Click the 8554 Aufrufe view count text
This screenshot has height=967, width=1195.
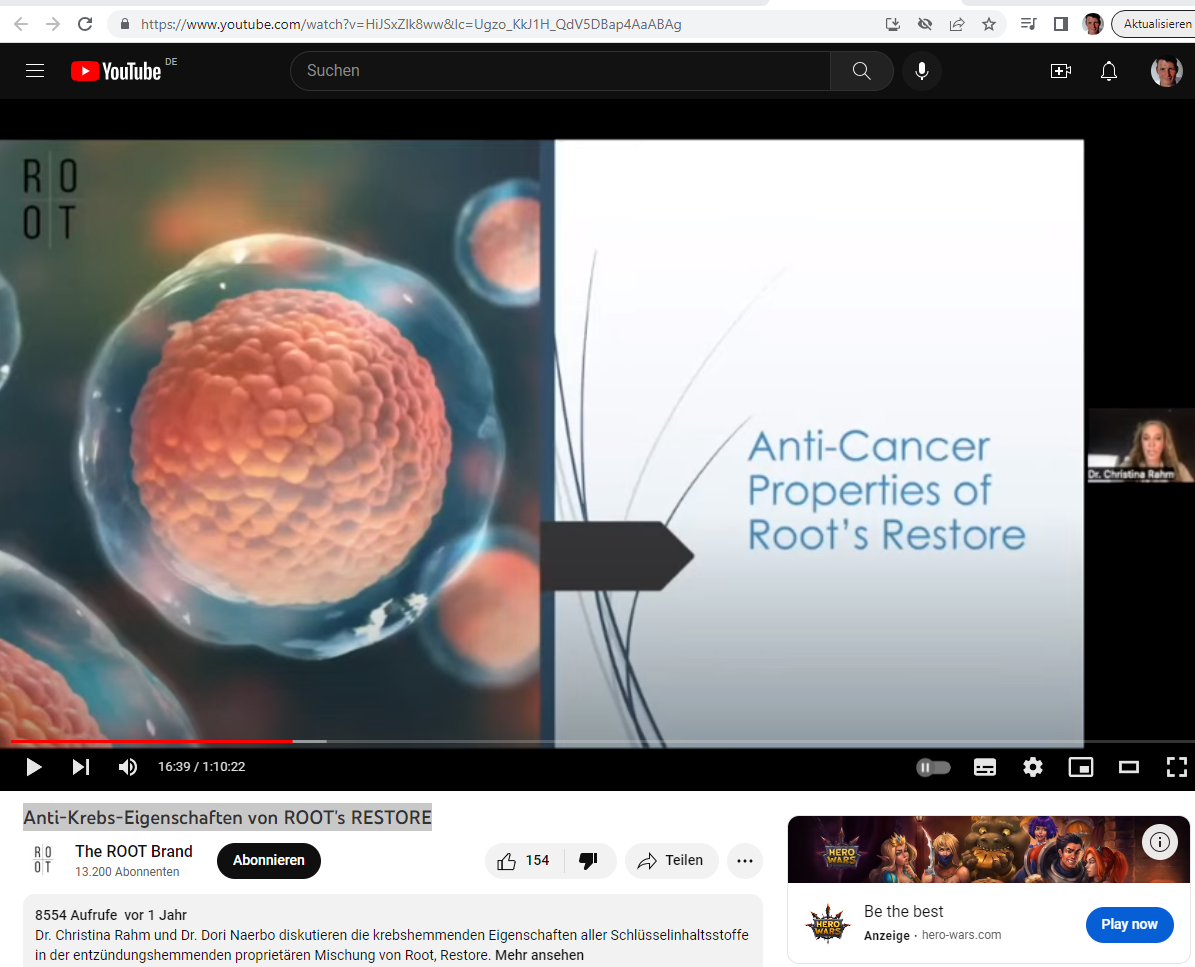coord(76,915)
